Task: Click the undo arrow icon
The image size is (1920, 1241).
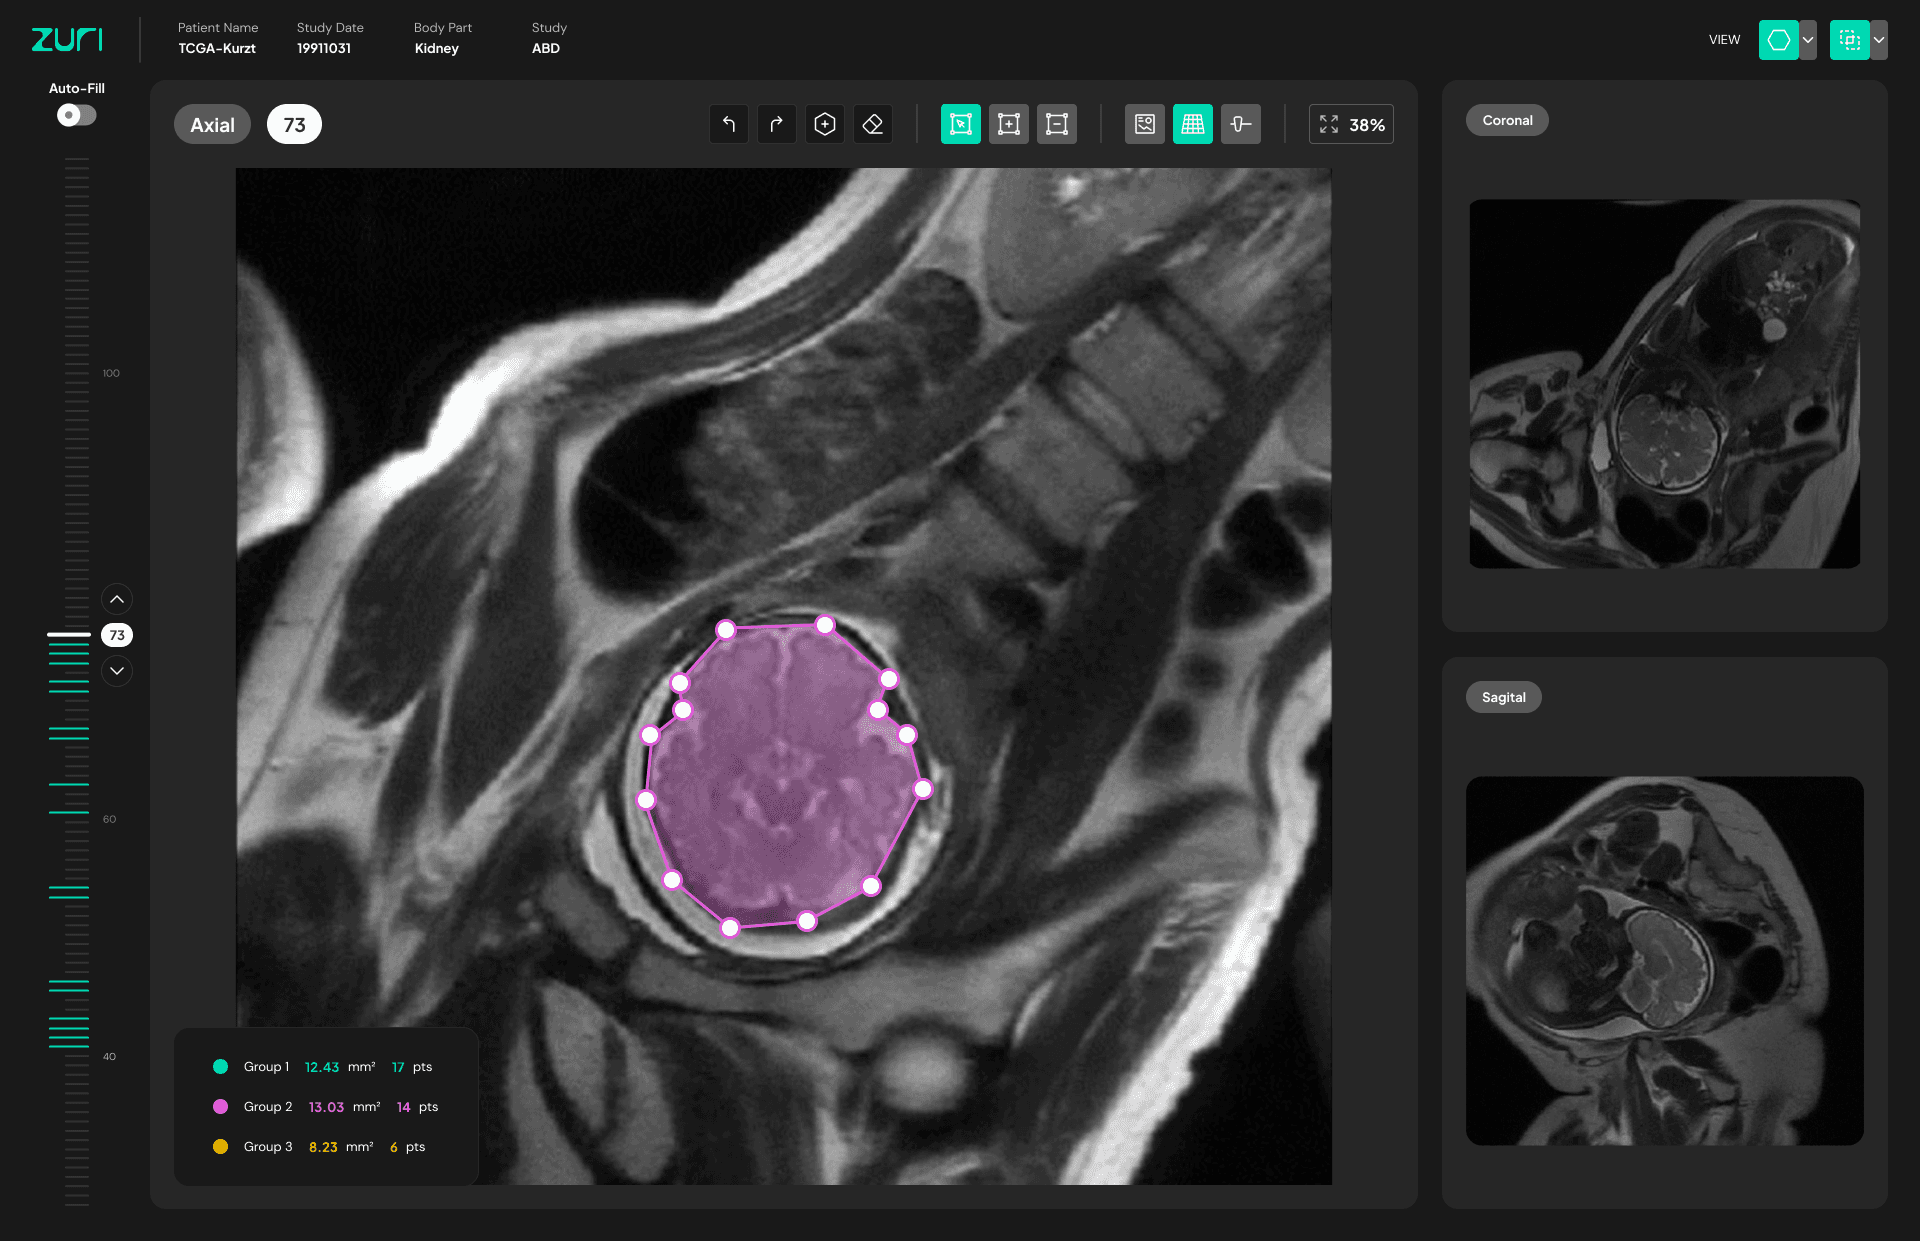Action: click(729, 124)
